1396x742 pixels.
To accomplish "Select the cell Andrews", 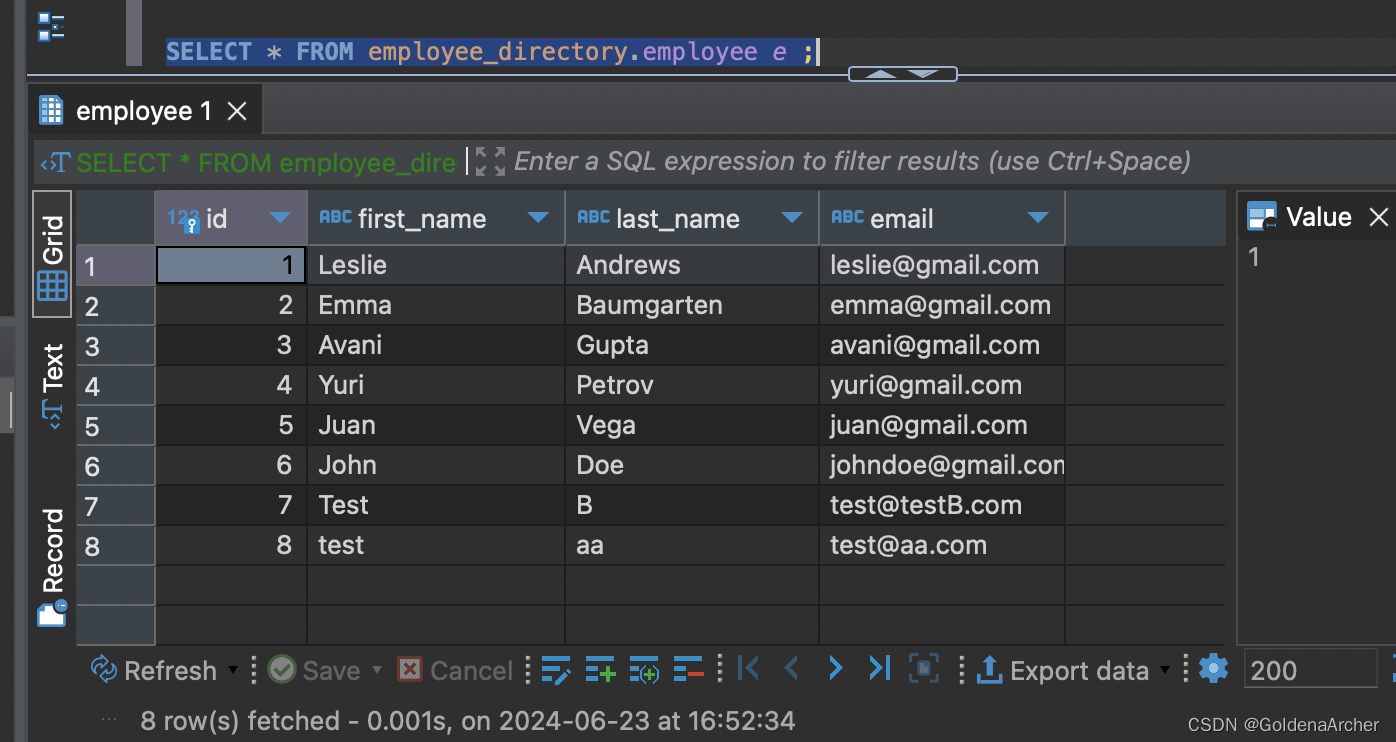I will pyautogui.click(x=692, y=265).
